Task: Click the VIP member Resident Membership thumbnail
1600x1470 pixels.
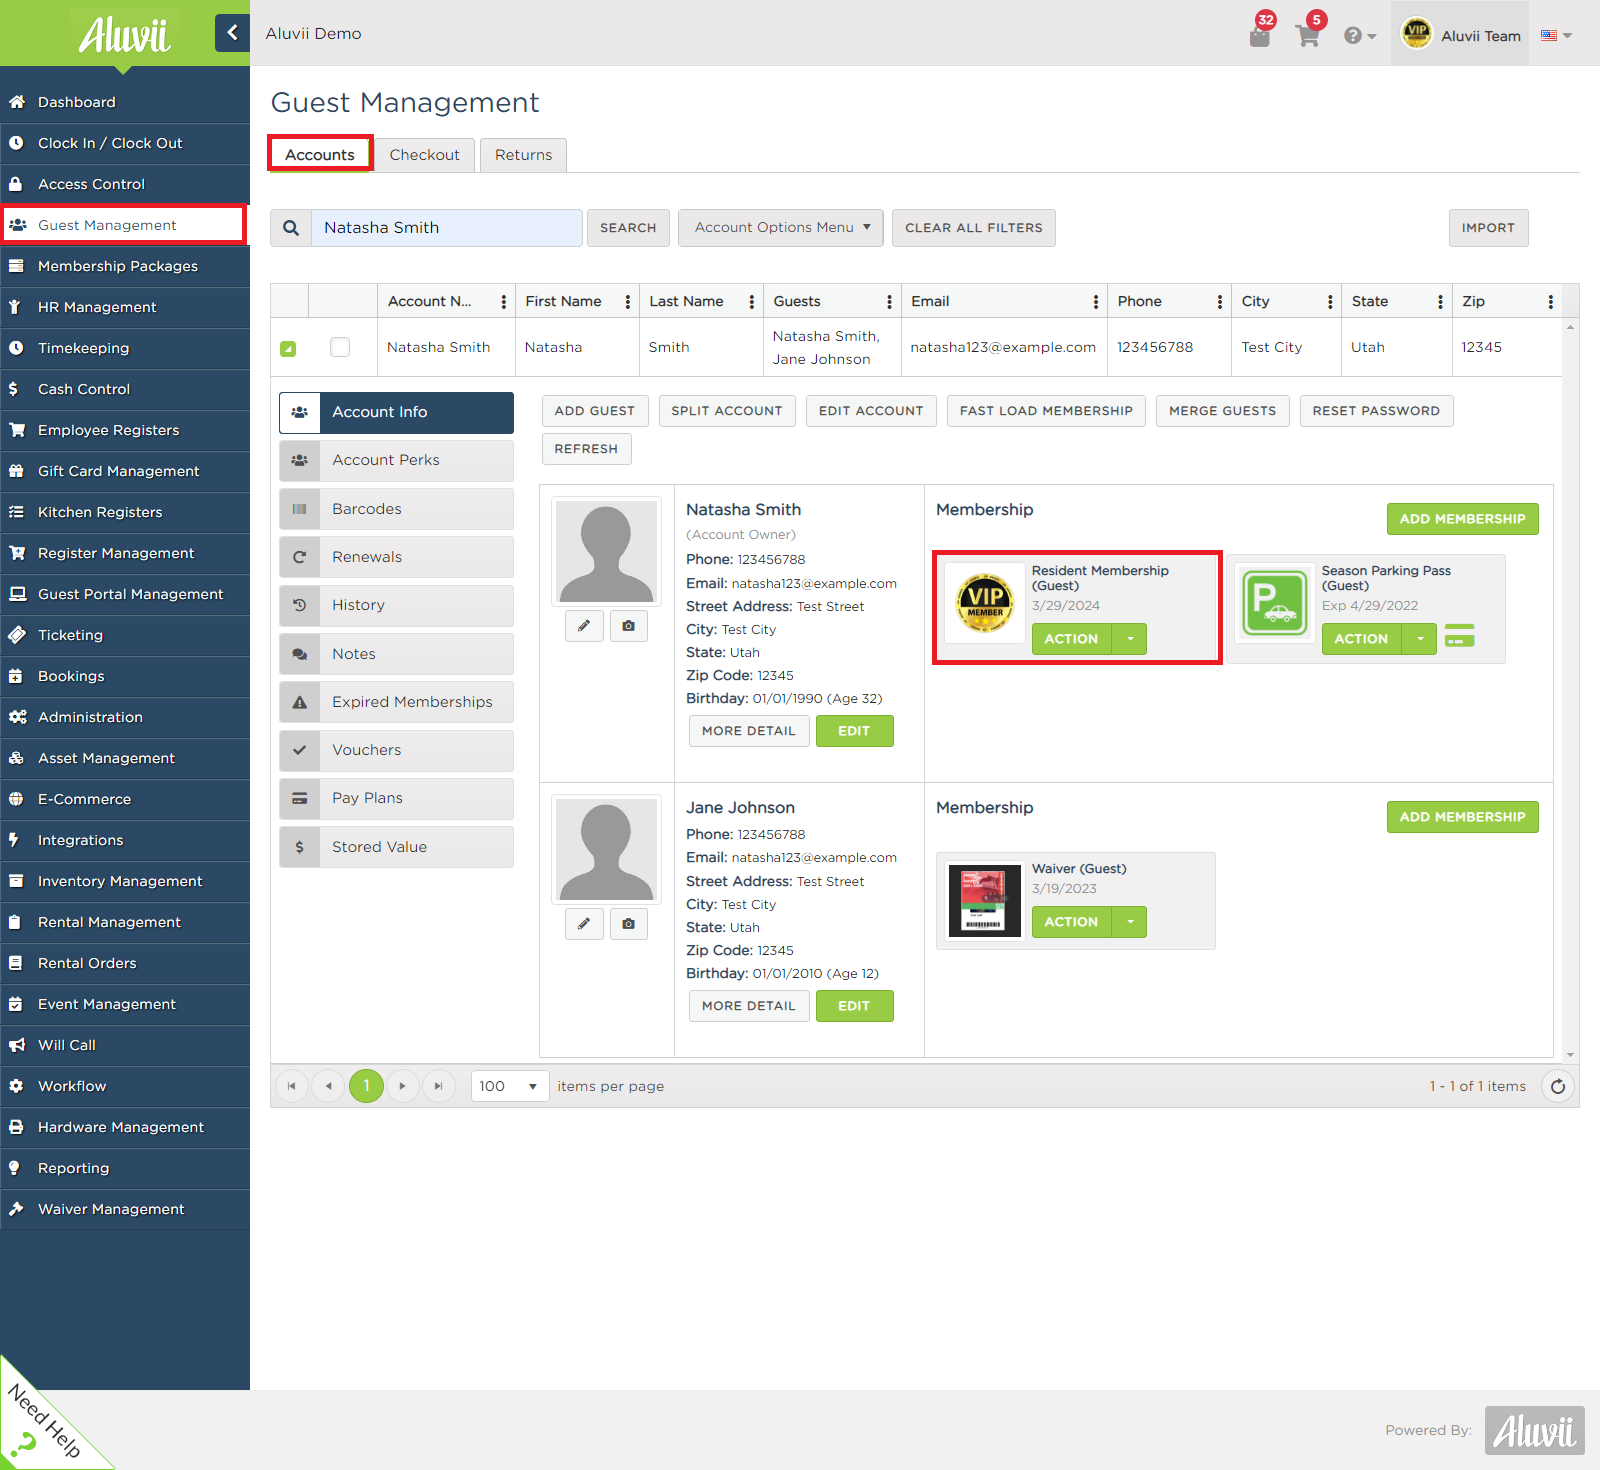Action: [985, 603]
